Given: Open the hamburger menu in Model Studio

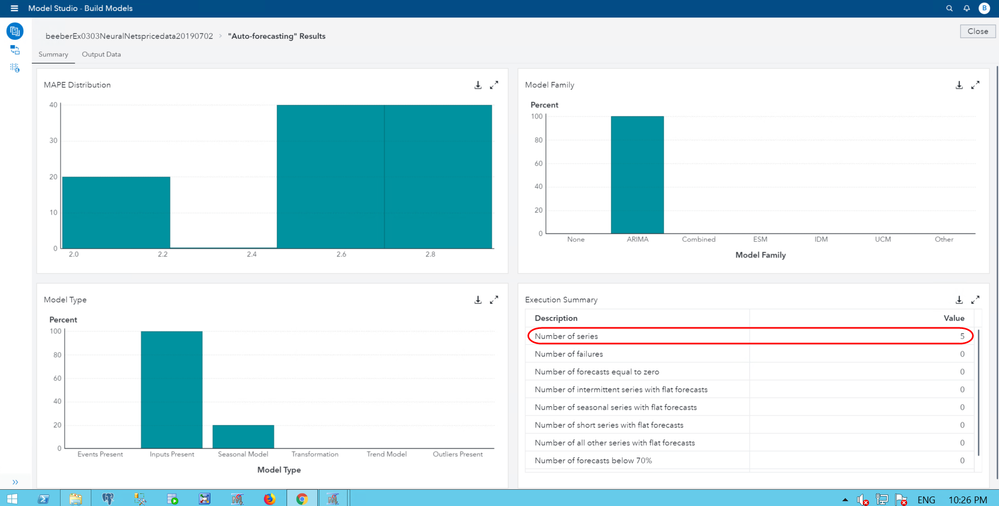Looking at the screenshot, I should pyautogui.click(x=14, y=8).
